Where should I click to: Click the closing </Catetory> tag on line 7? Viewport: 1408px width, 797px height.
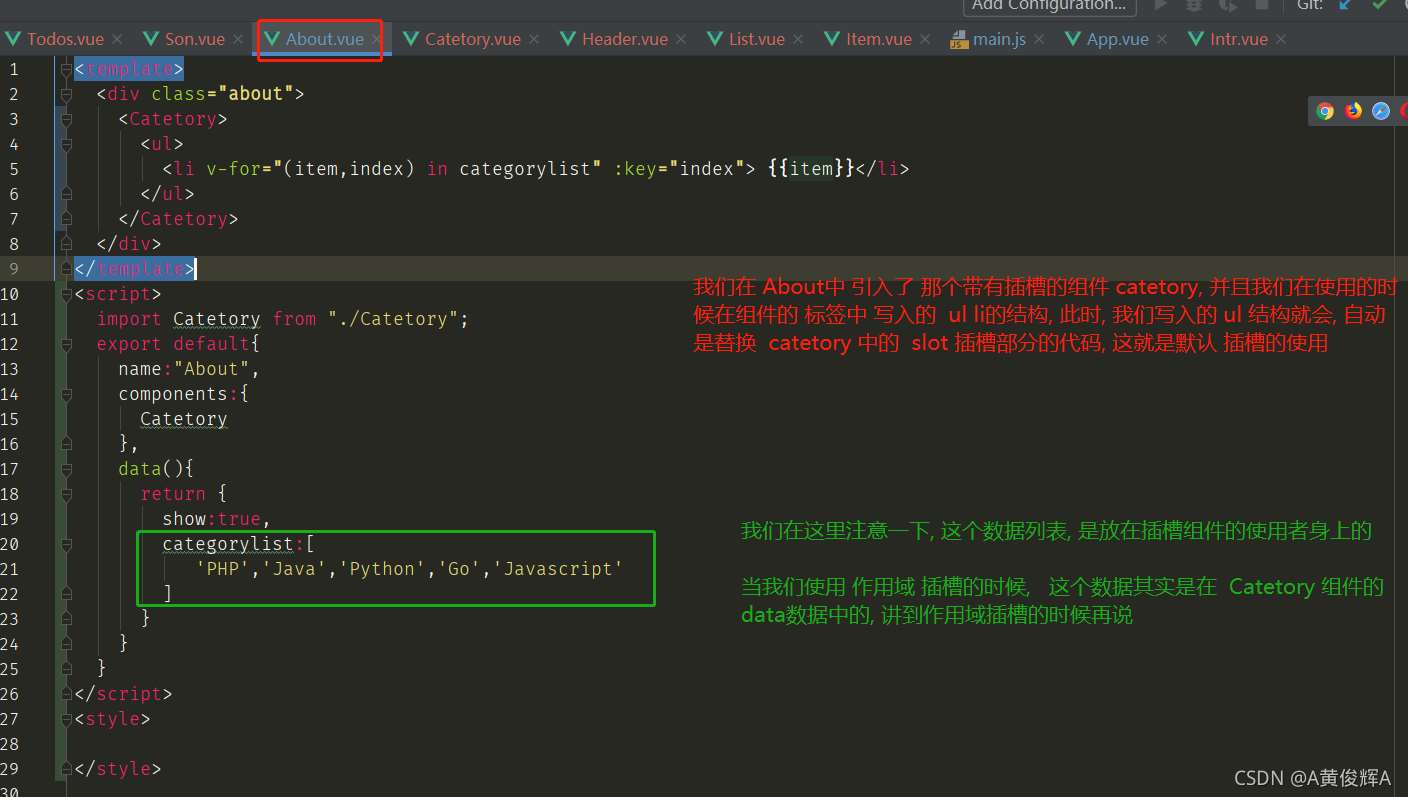pyautogui.click(x=178, y=219)
